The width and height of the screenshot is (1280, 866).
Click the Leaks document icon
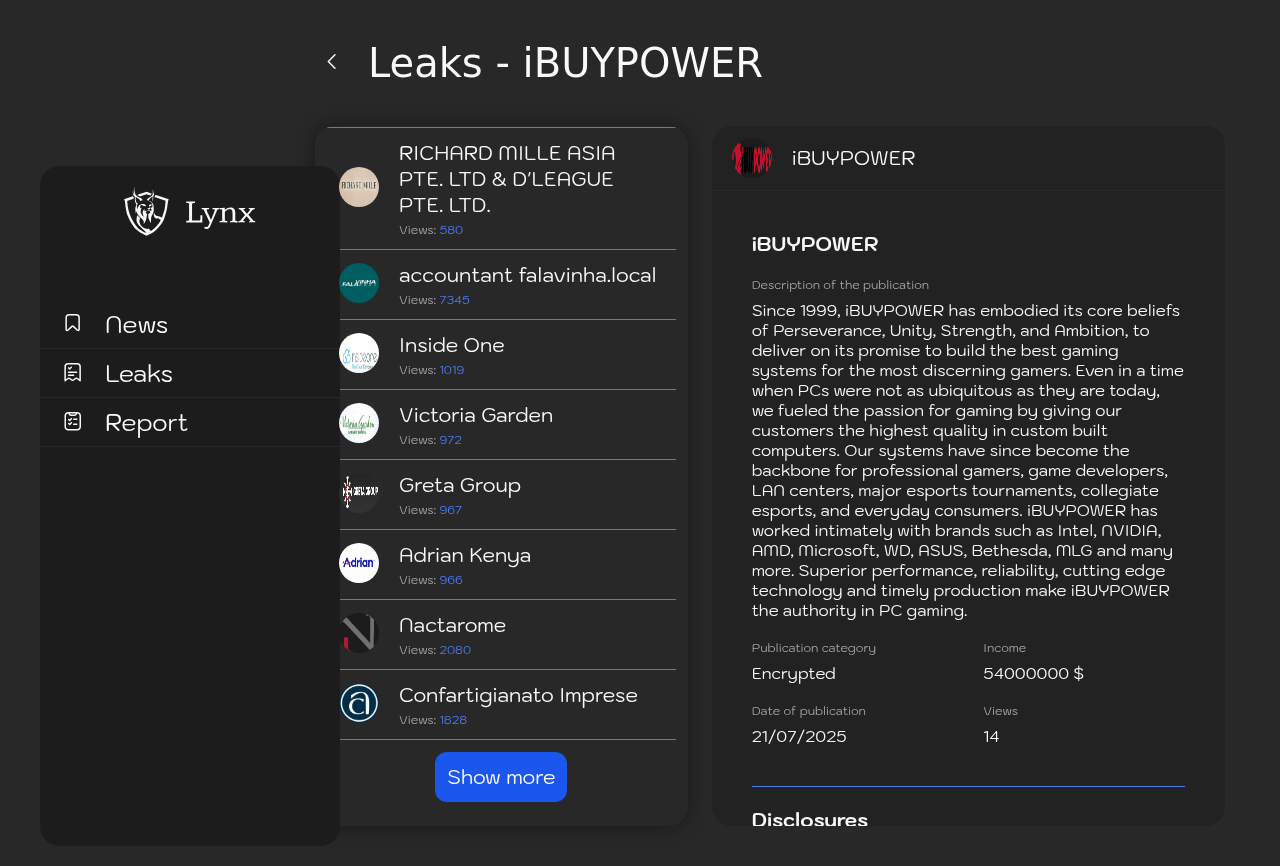click(x=73, y=372)
